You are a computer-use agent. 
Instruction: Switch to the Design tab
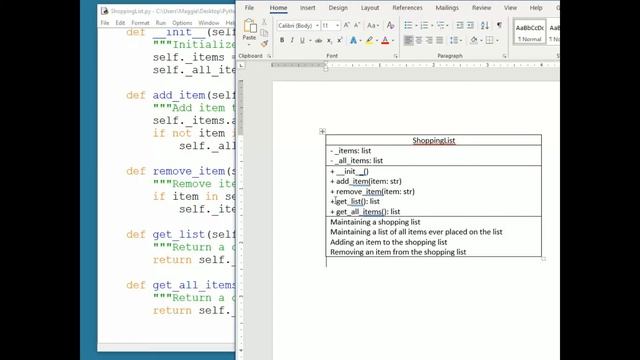[338, 8]
